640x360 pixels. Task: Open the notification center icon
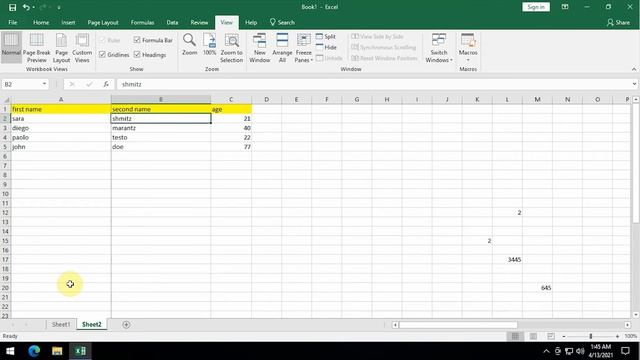625,351
